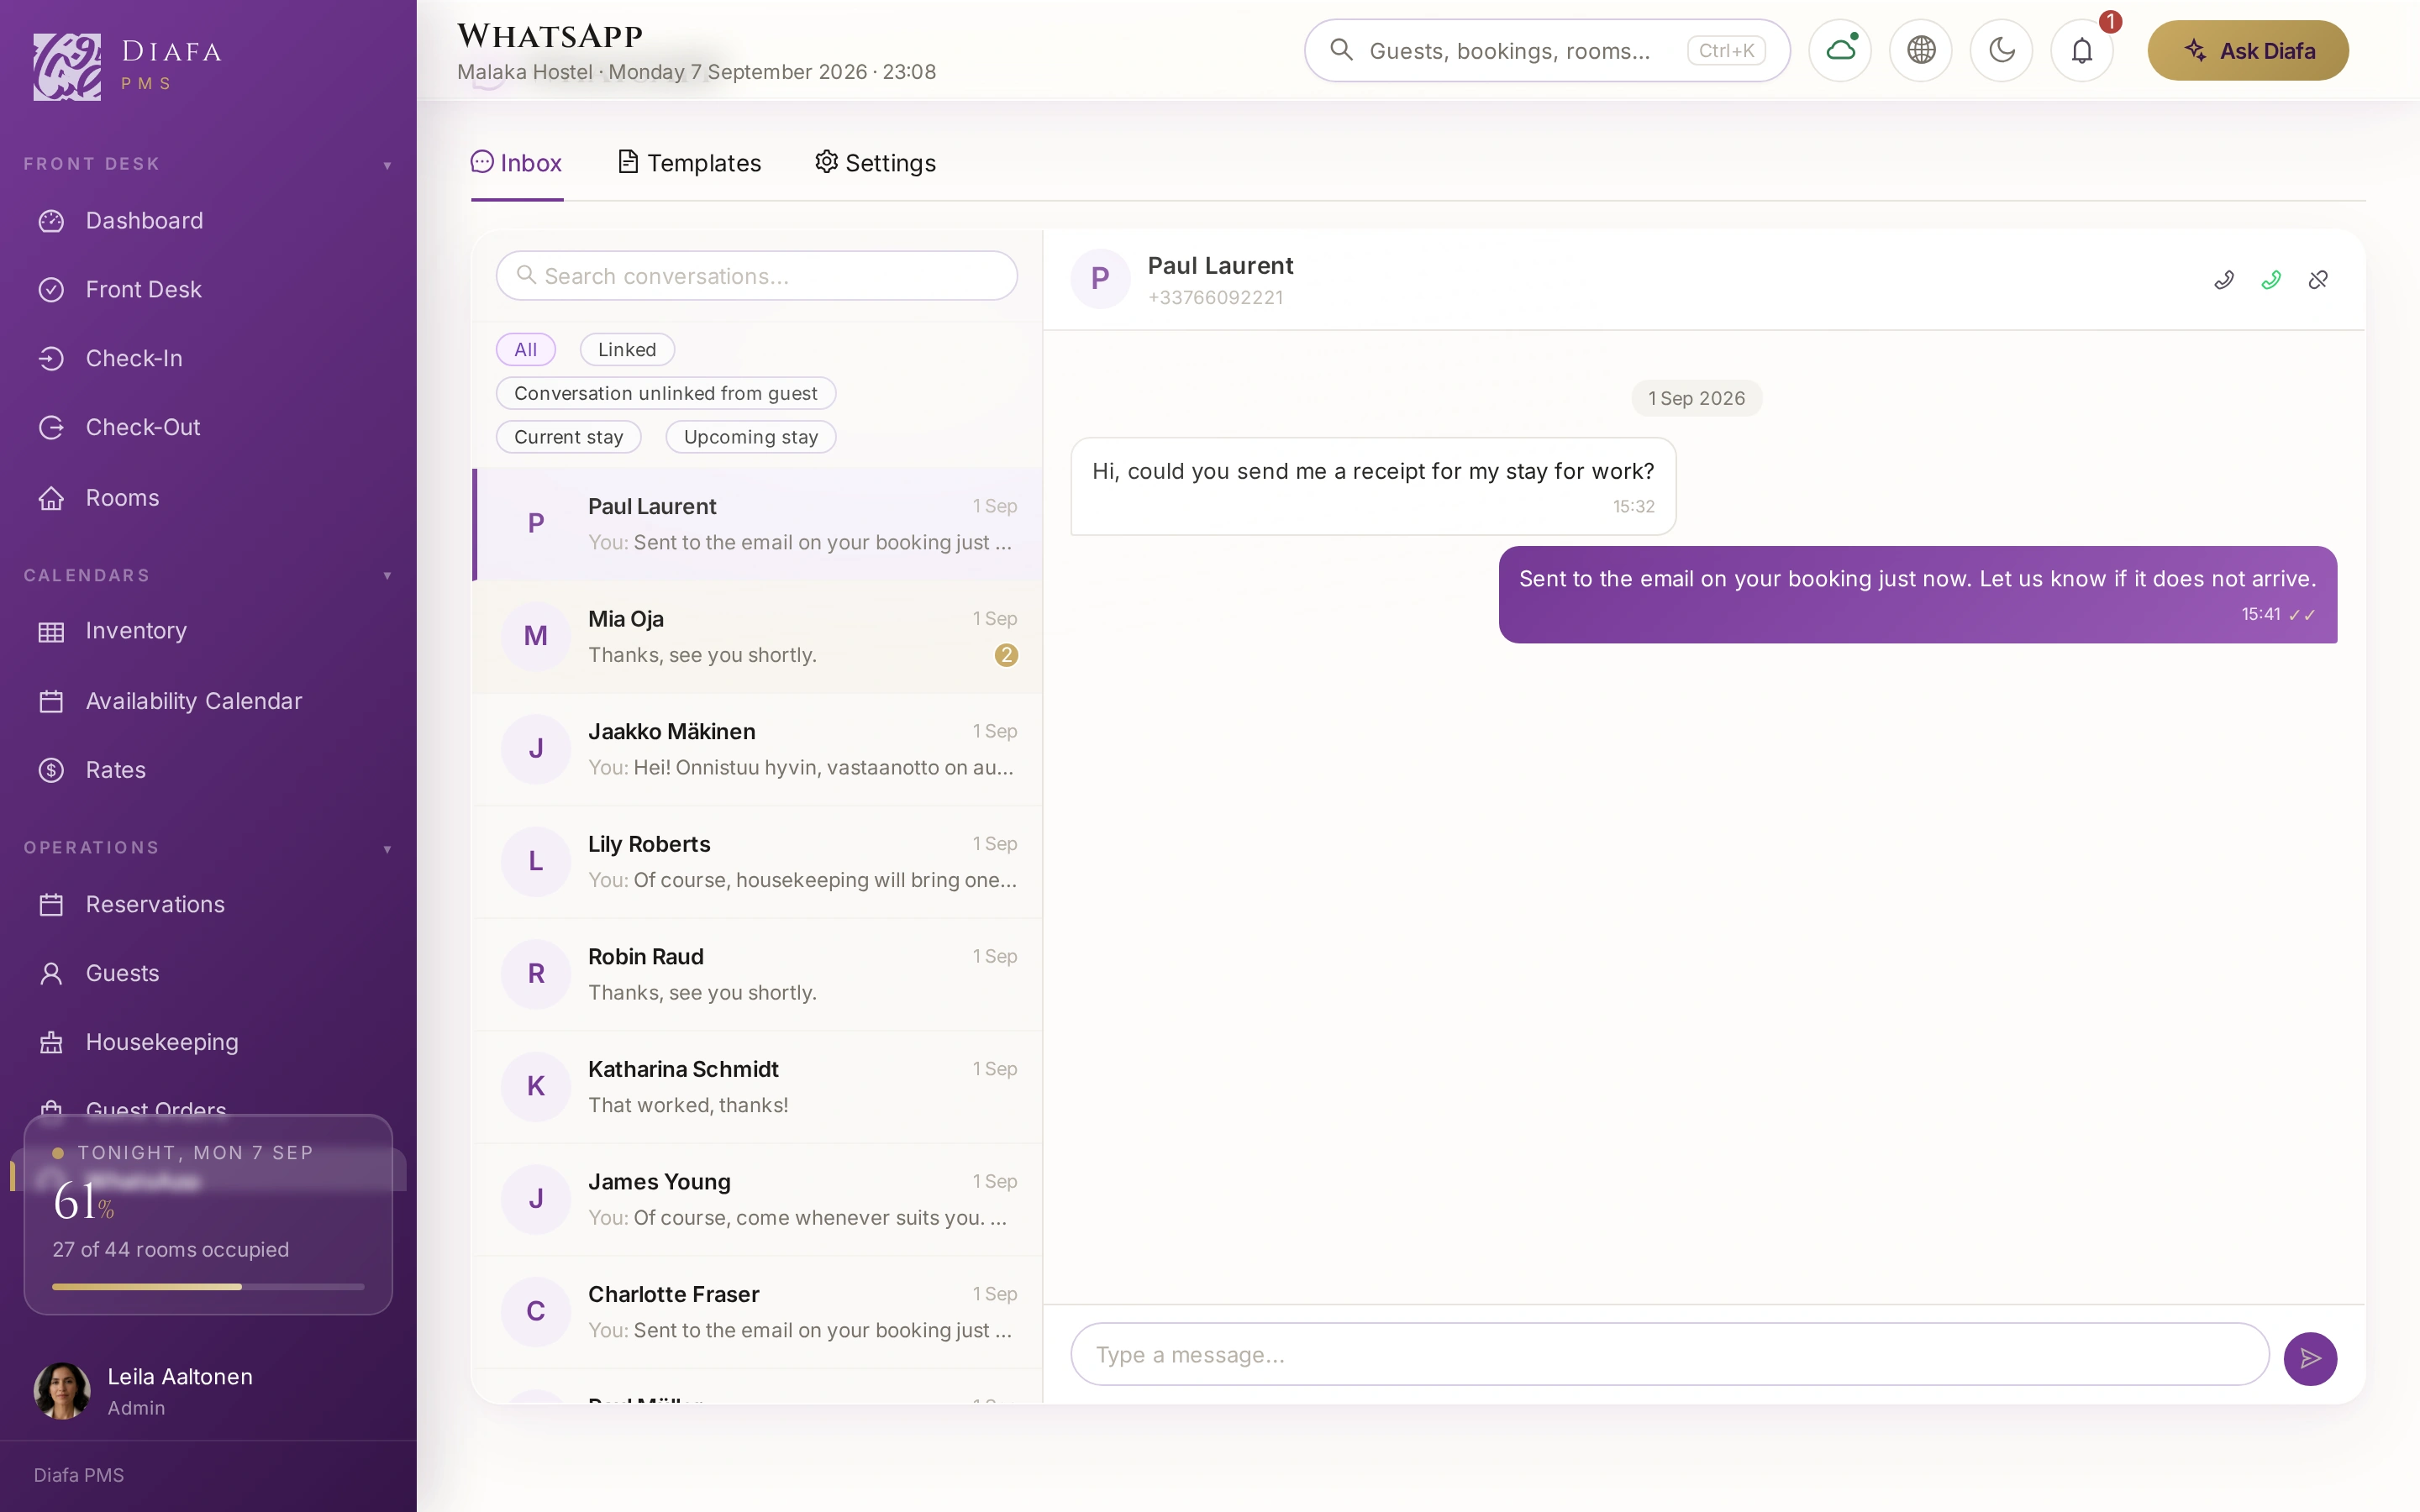Open Mia Oja's conversation

click(758, 637)
